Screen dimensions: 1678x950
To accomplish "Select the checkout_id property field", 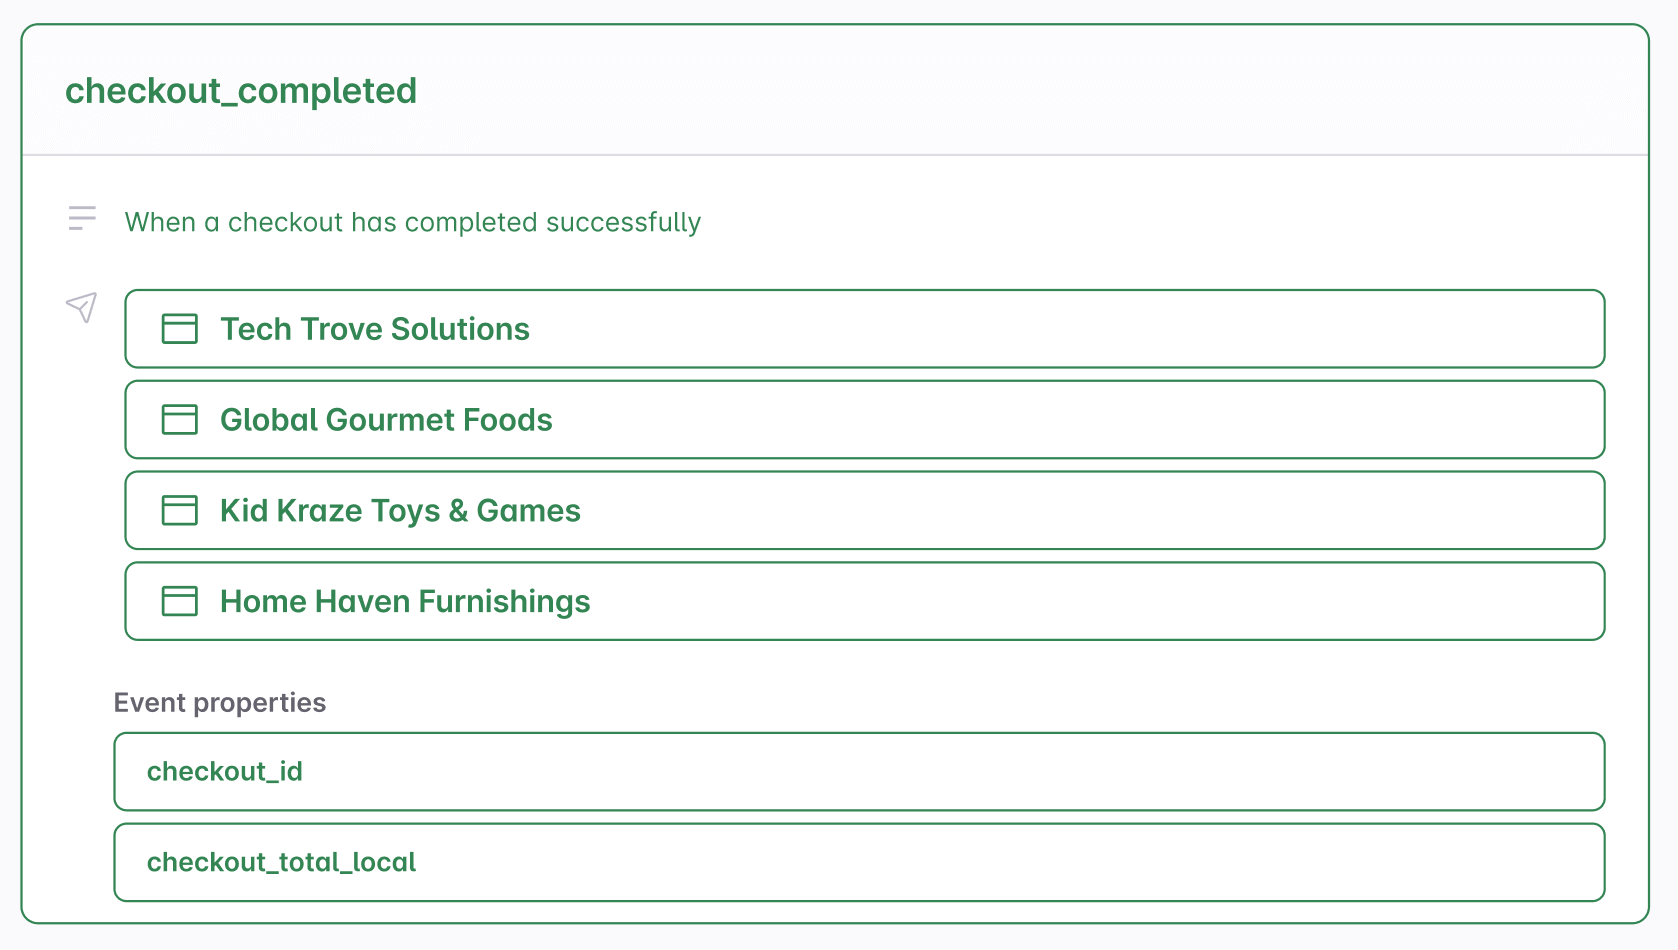I will 860,771.
